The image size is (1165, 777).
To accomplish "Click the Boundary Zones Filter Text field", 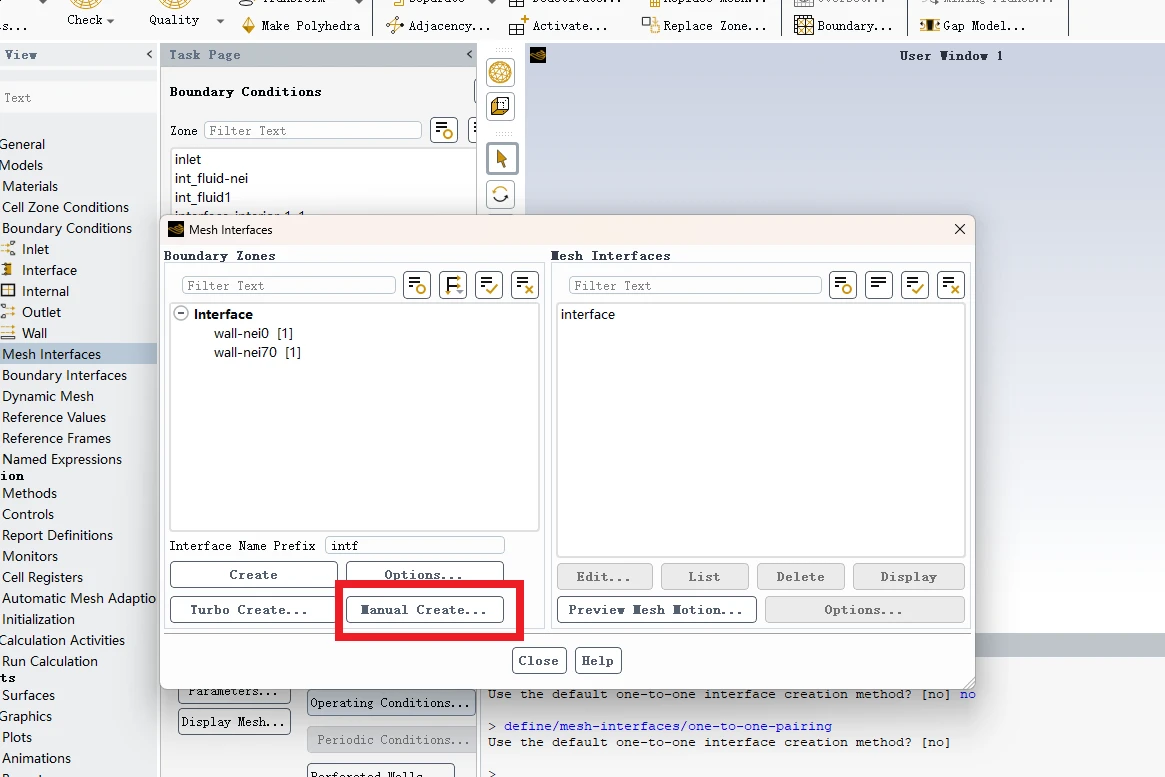I will (288, 285).
